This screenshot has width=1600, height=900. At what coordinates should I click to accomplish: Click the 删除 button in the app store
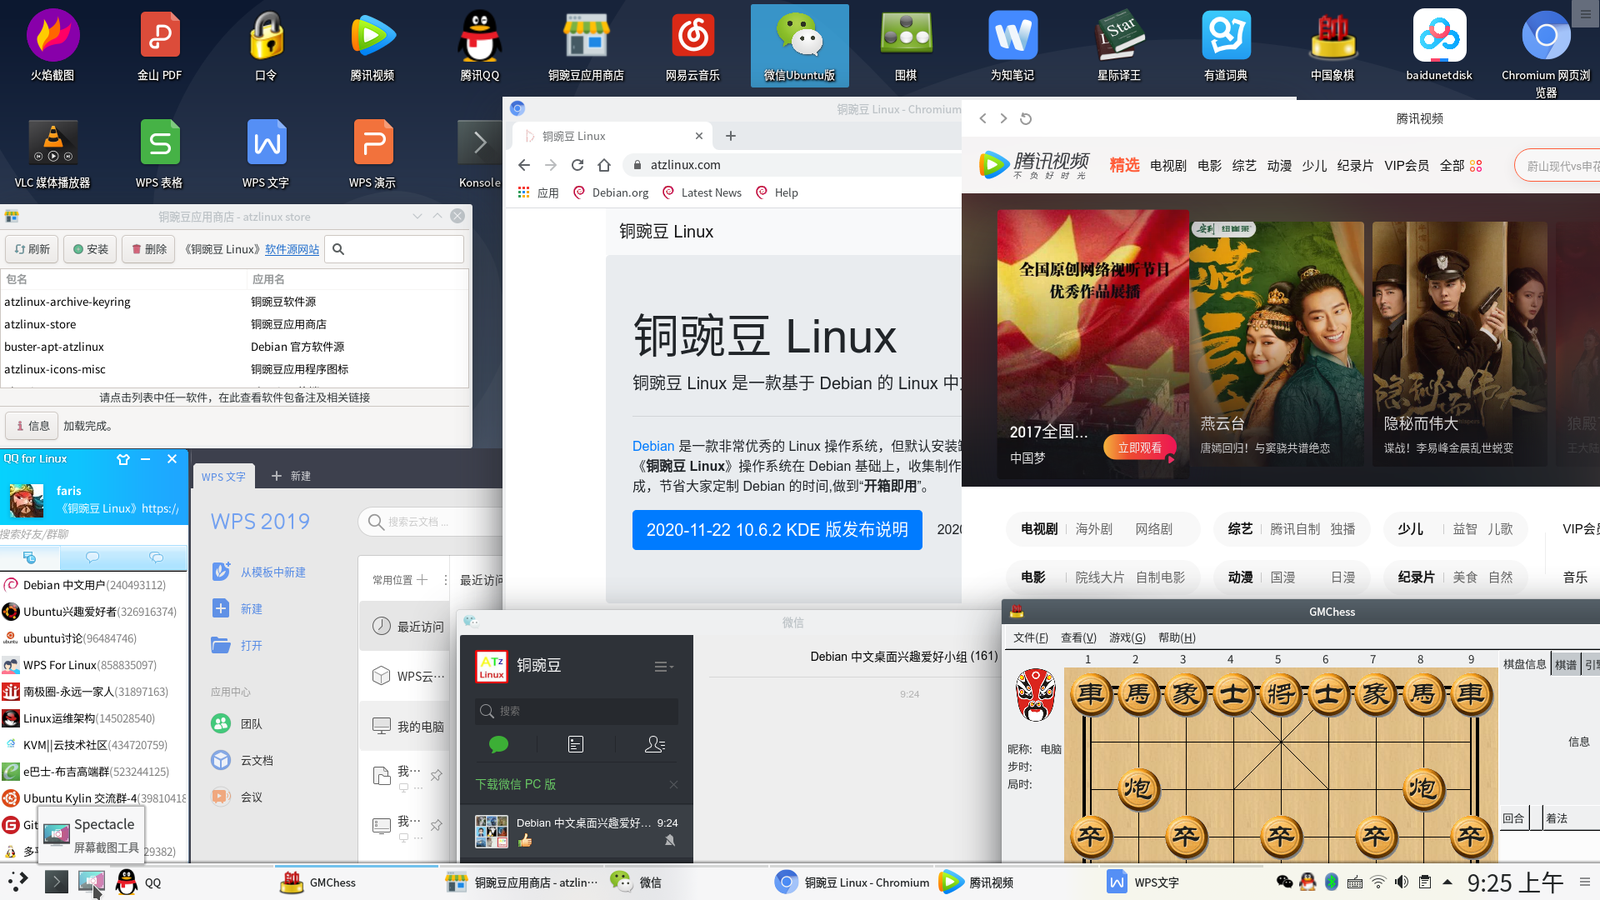click(x=148, y=249)
